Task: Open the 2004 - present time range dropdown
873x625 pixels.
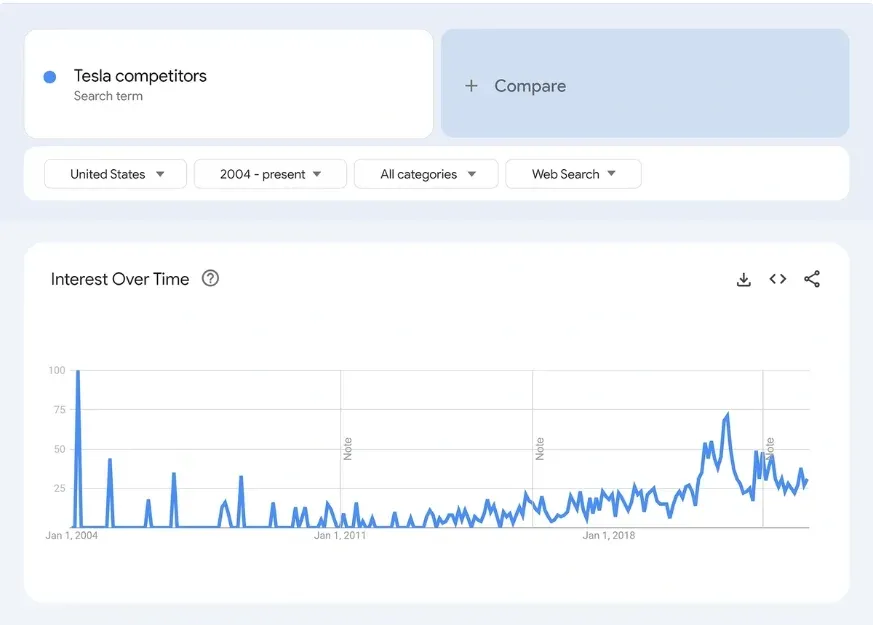Action: [x=270, y=174]
